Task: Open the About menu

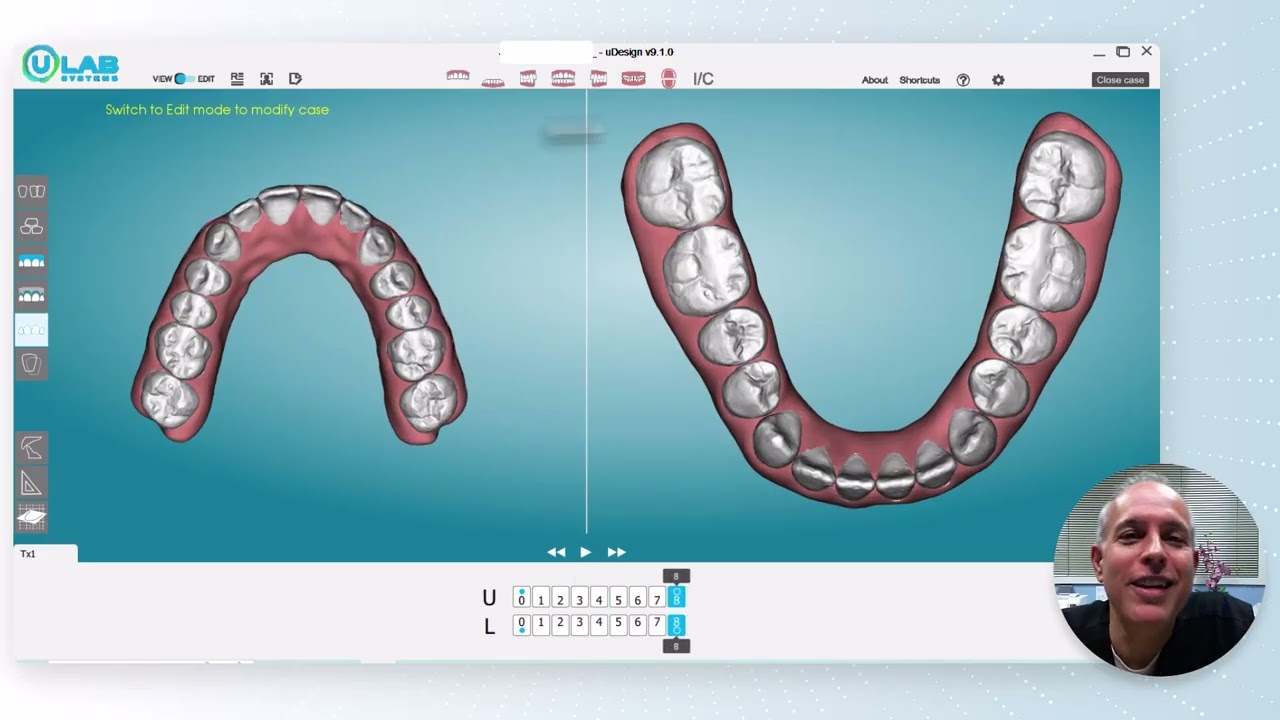Action: 875,80
